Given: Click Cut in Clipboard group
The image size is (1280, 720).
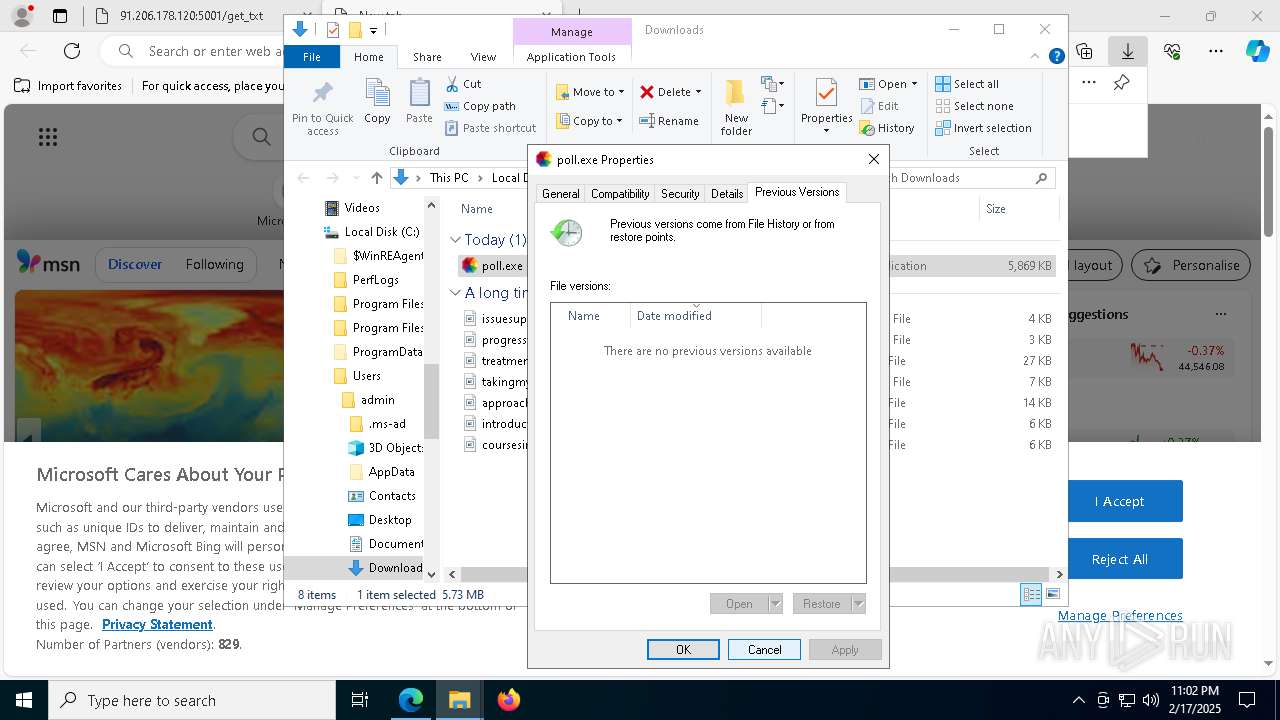Looking at the screenshot, I should (463, 84).
